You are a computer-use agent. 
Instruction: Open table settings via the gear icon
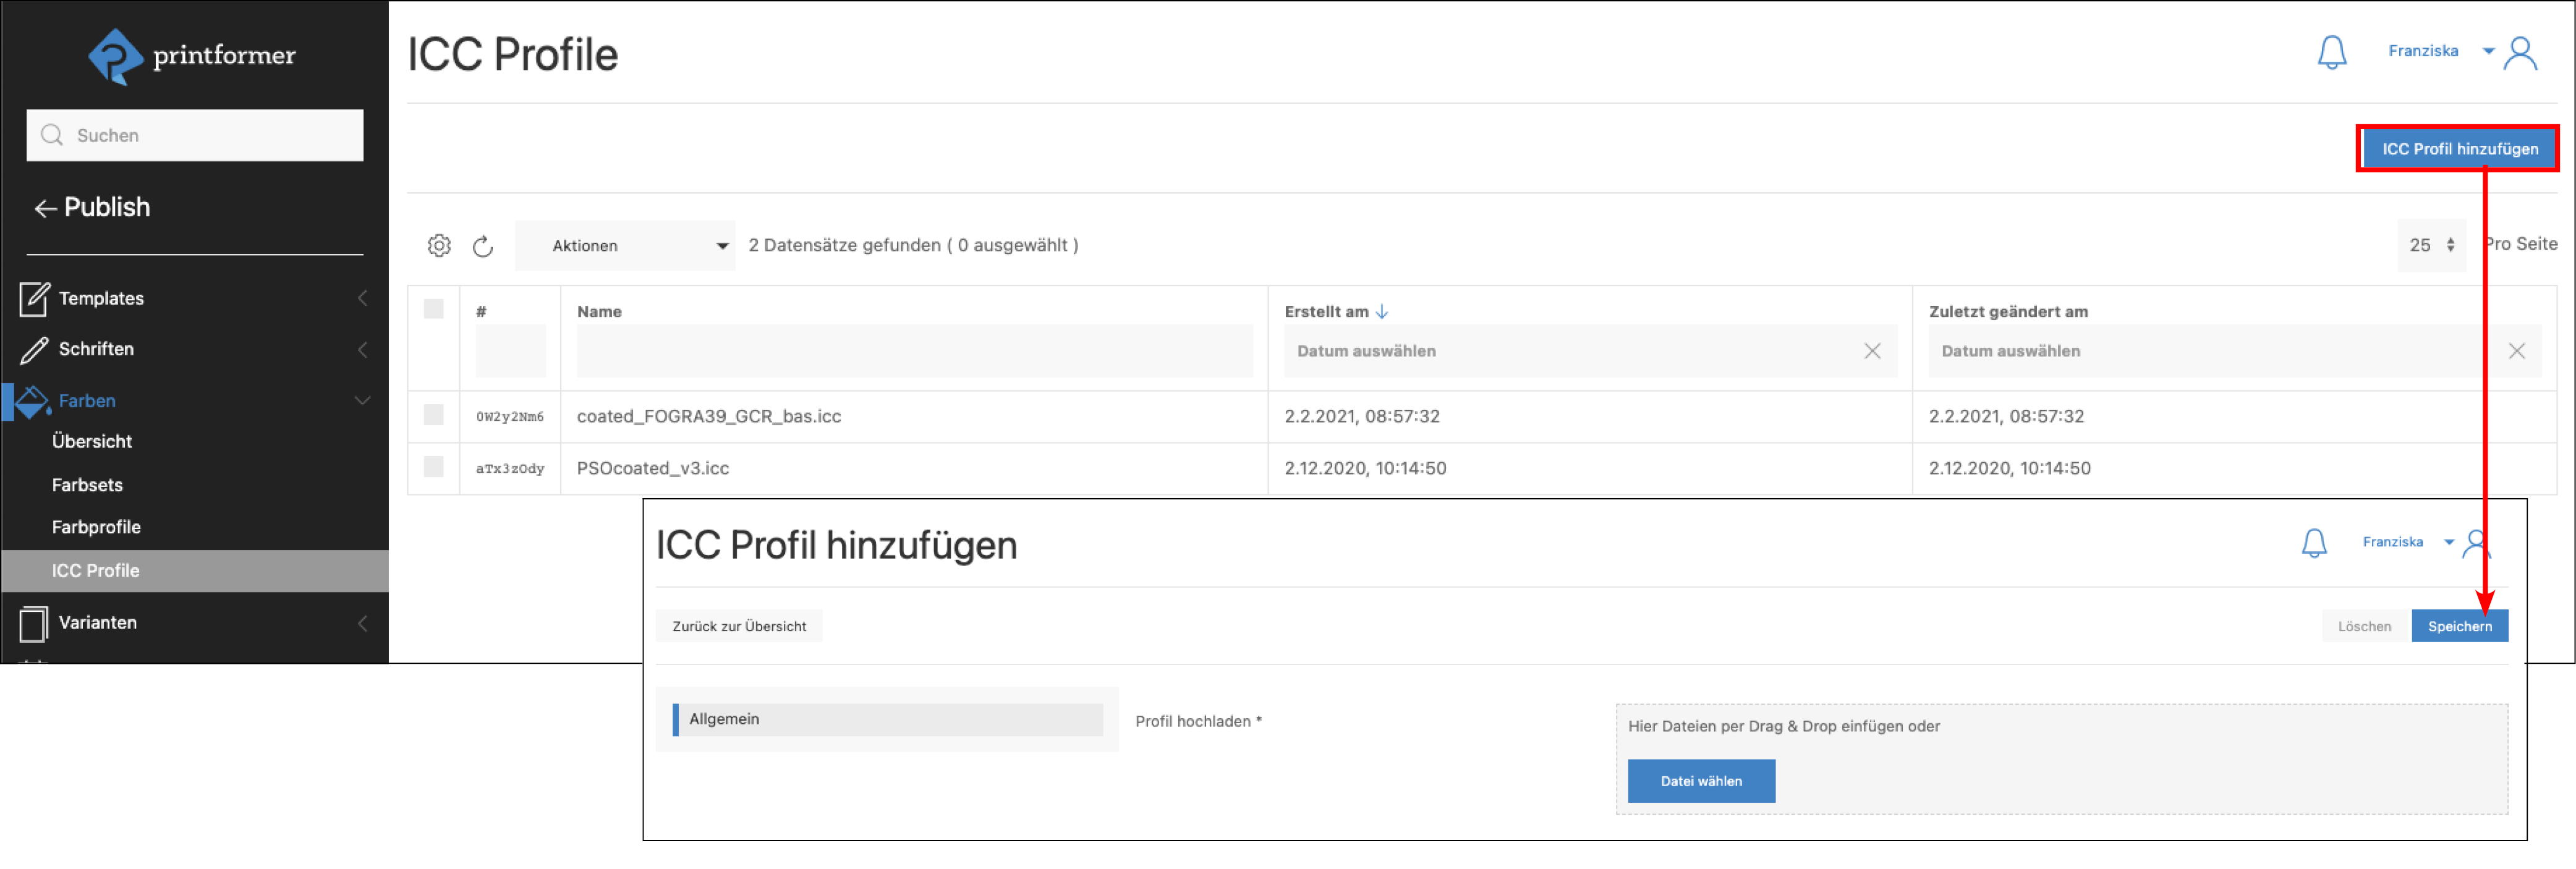pyautogui.click(x=439, y=245)
